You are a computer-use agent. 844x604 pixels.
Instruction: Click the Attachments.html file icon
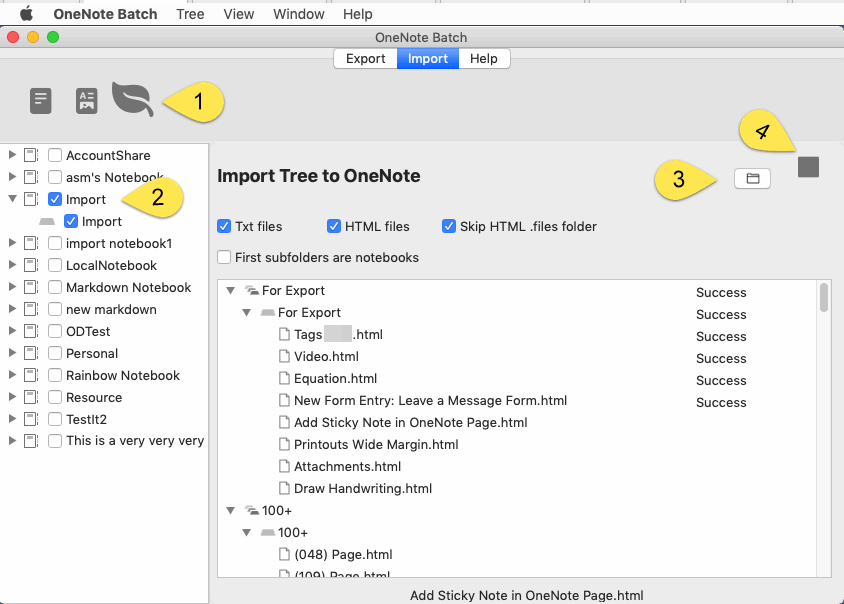click(284, 466)
